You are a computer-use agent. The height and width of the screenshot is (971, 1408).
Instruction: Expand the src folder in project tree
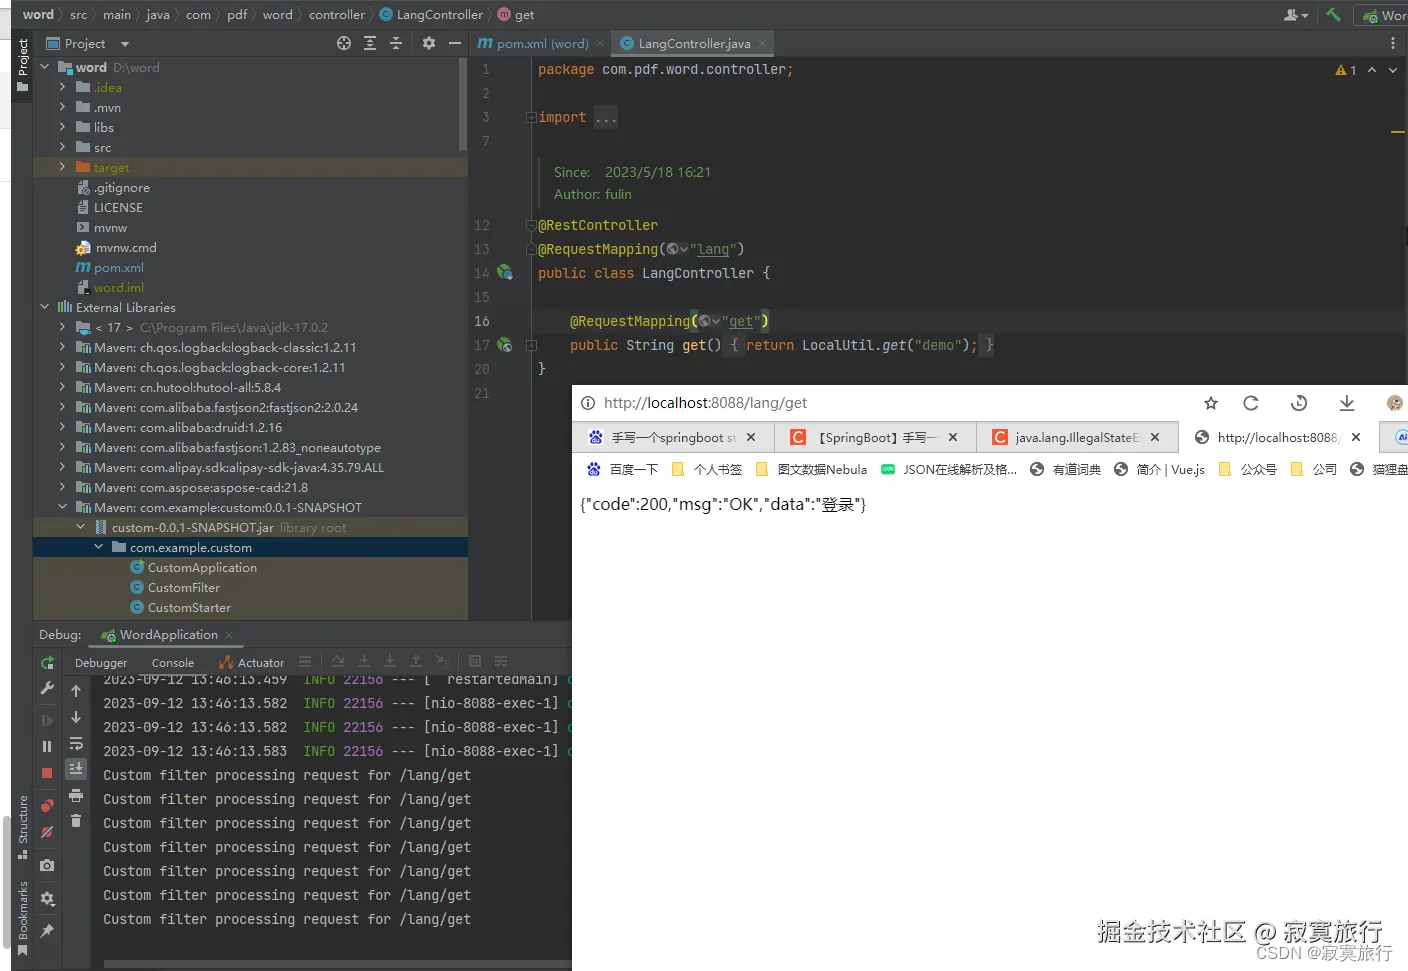pos(62,147)
